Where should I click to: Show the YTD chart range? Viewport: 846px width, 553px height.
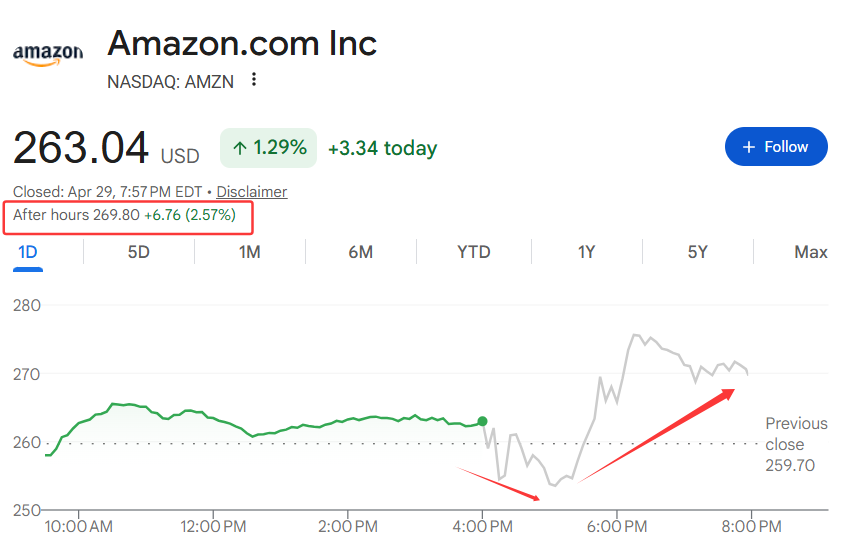click(x=473, y=252)
